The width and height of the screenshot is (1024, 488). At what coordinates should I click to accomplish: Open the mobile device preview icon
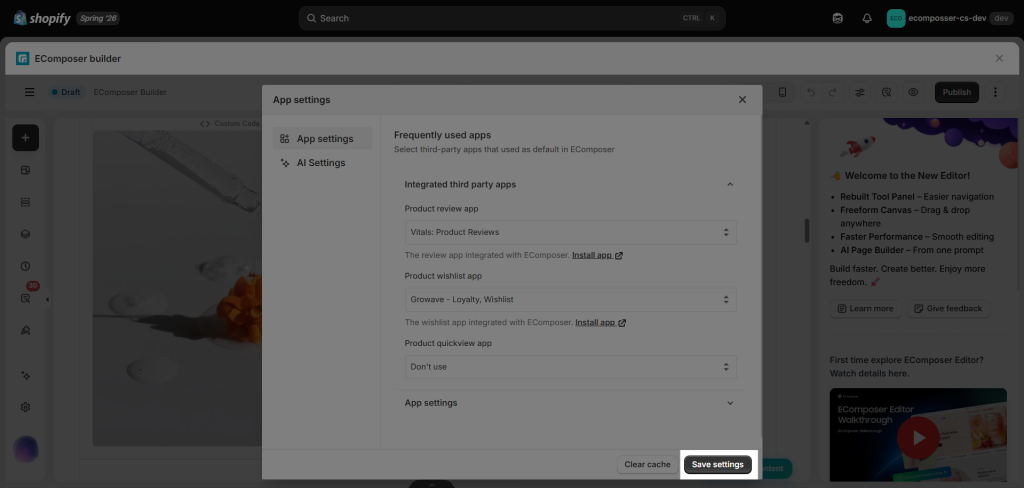(x=782, y=92)
